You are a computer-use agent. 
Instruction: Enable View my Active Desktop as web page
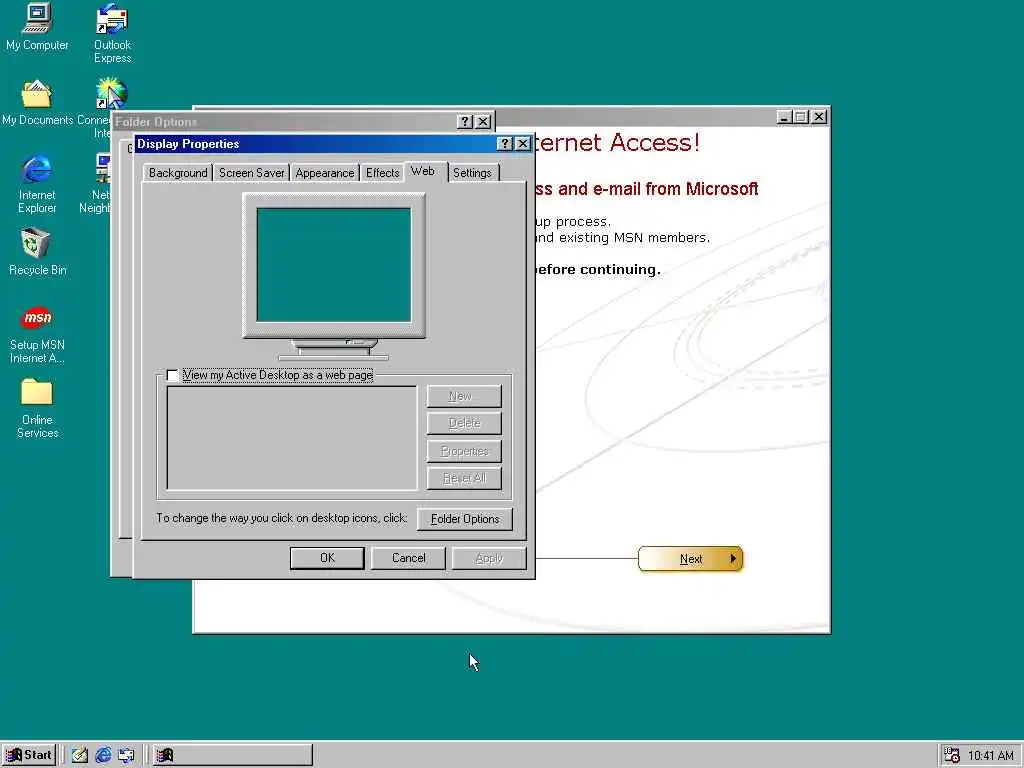[172, 376]
